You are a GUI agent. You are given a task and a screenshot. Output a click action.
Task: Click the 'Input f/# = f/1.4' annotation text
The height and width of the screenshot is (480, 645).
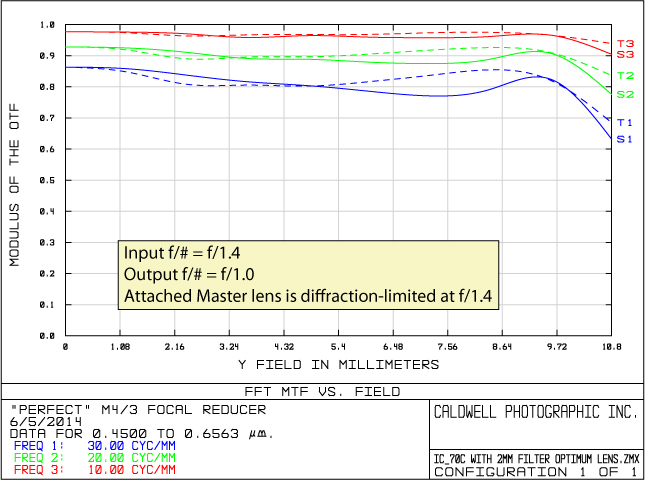(181, 252)
